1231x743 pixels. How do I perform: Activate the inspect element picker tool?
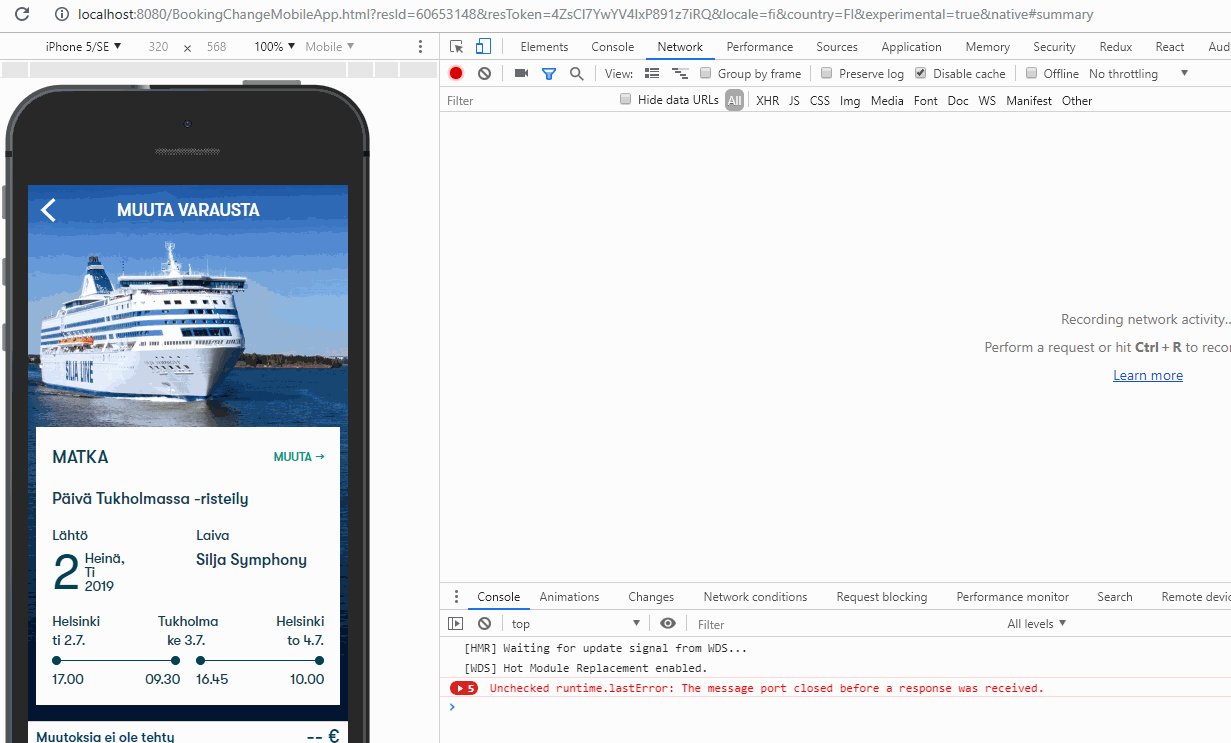[457, 47]
